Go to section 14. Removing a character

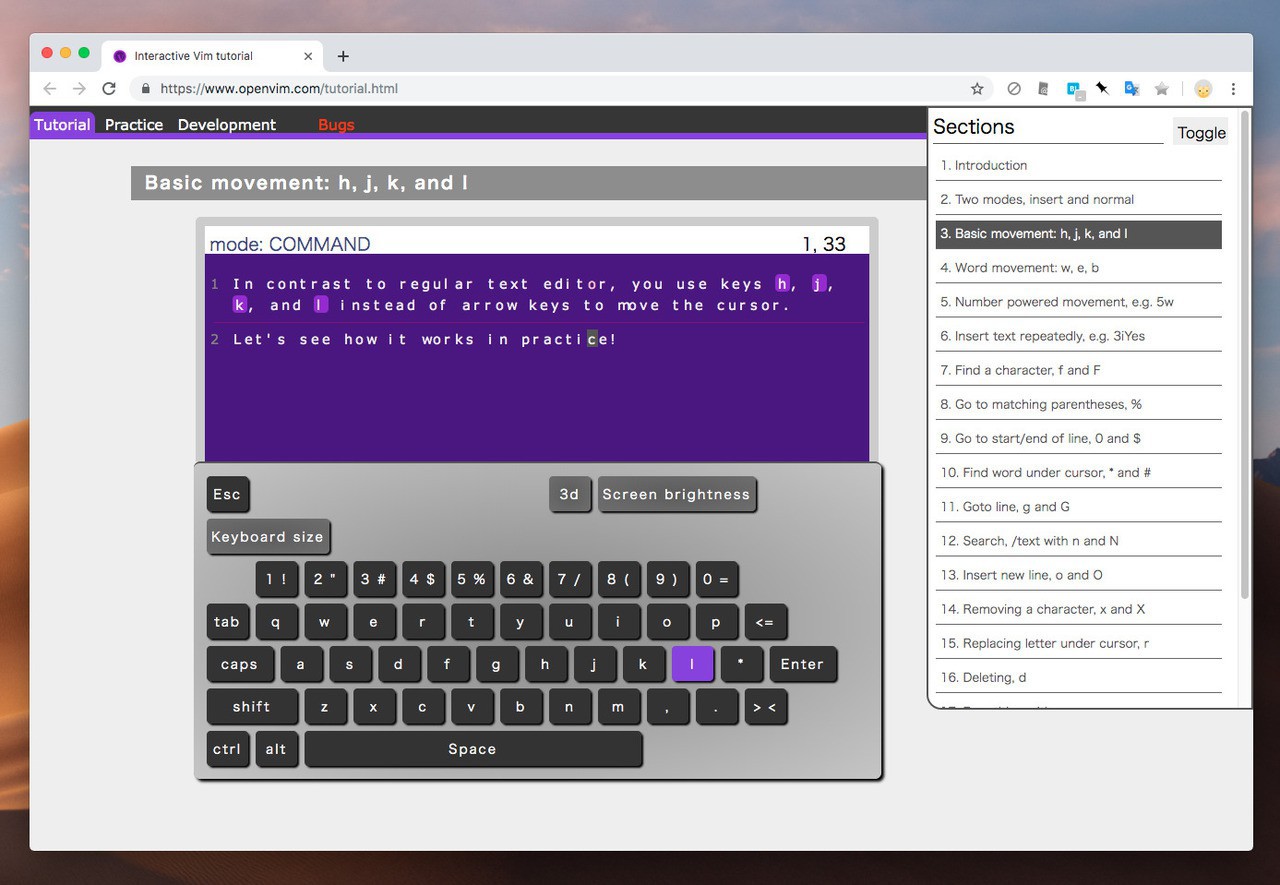[x=1079, y=608]
